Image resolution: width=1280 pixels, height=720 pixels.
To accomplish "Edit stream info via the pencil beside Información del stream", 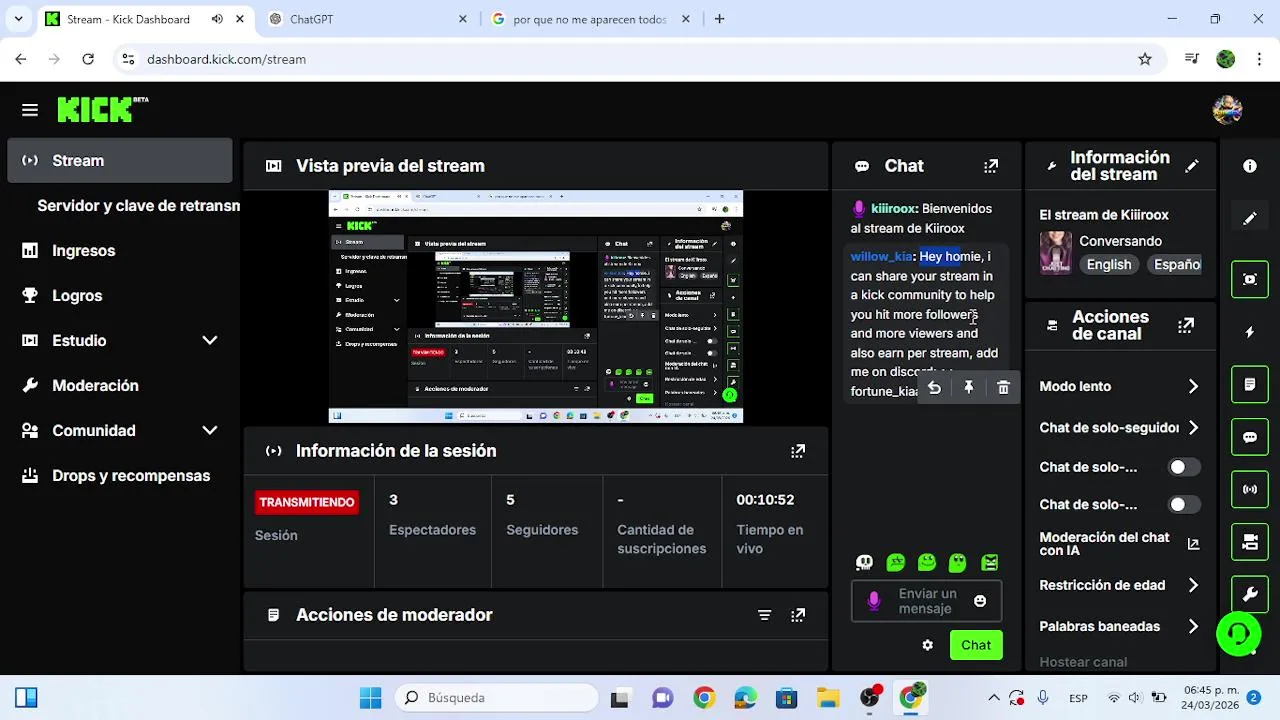I will [1192, 166].
